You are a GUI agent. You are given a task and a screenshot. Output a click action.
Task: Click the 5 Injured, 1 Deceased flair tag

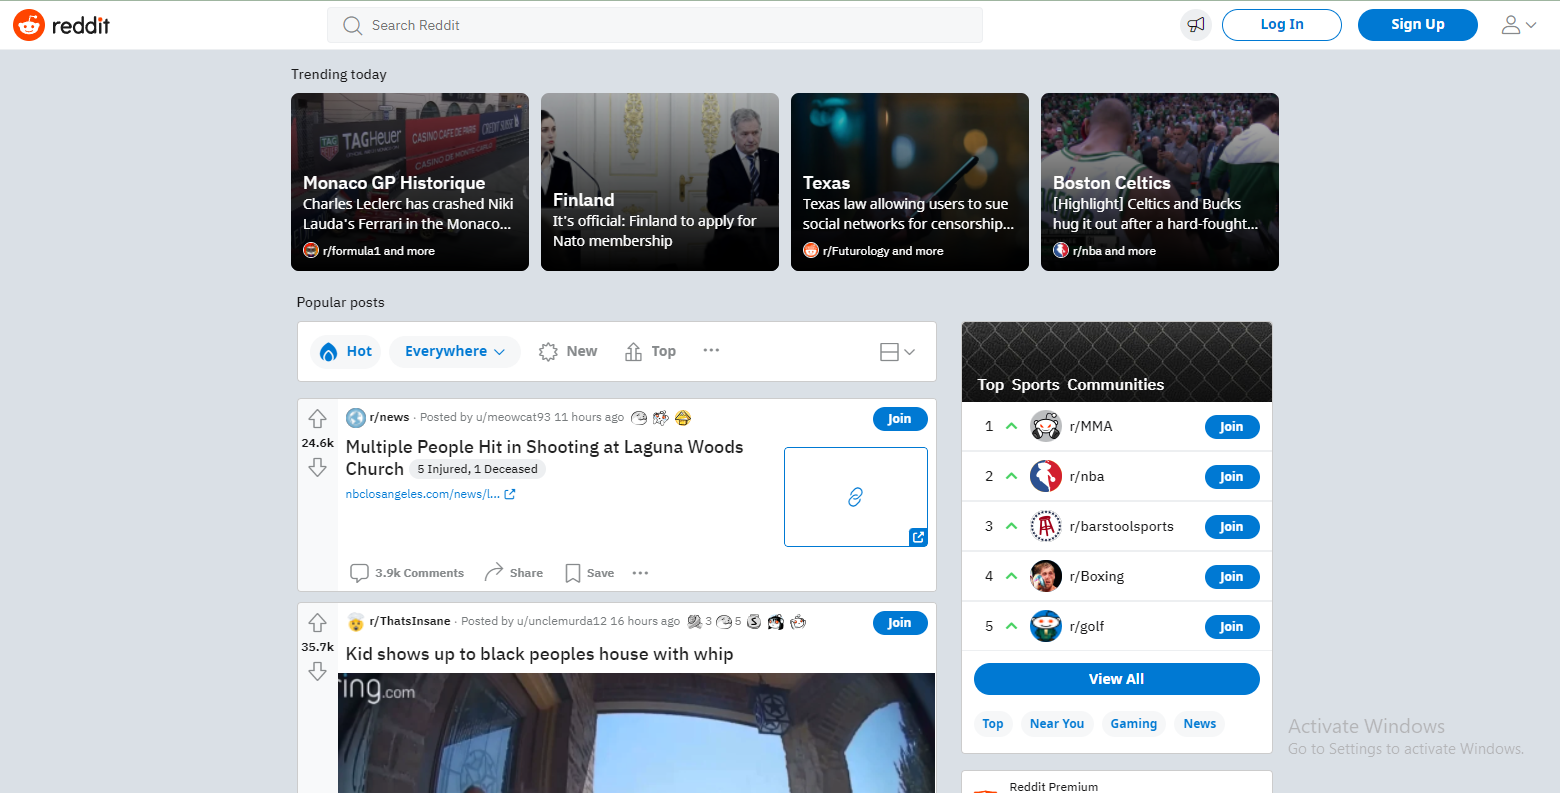(478, 469)
